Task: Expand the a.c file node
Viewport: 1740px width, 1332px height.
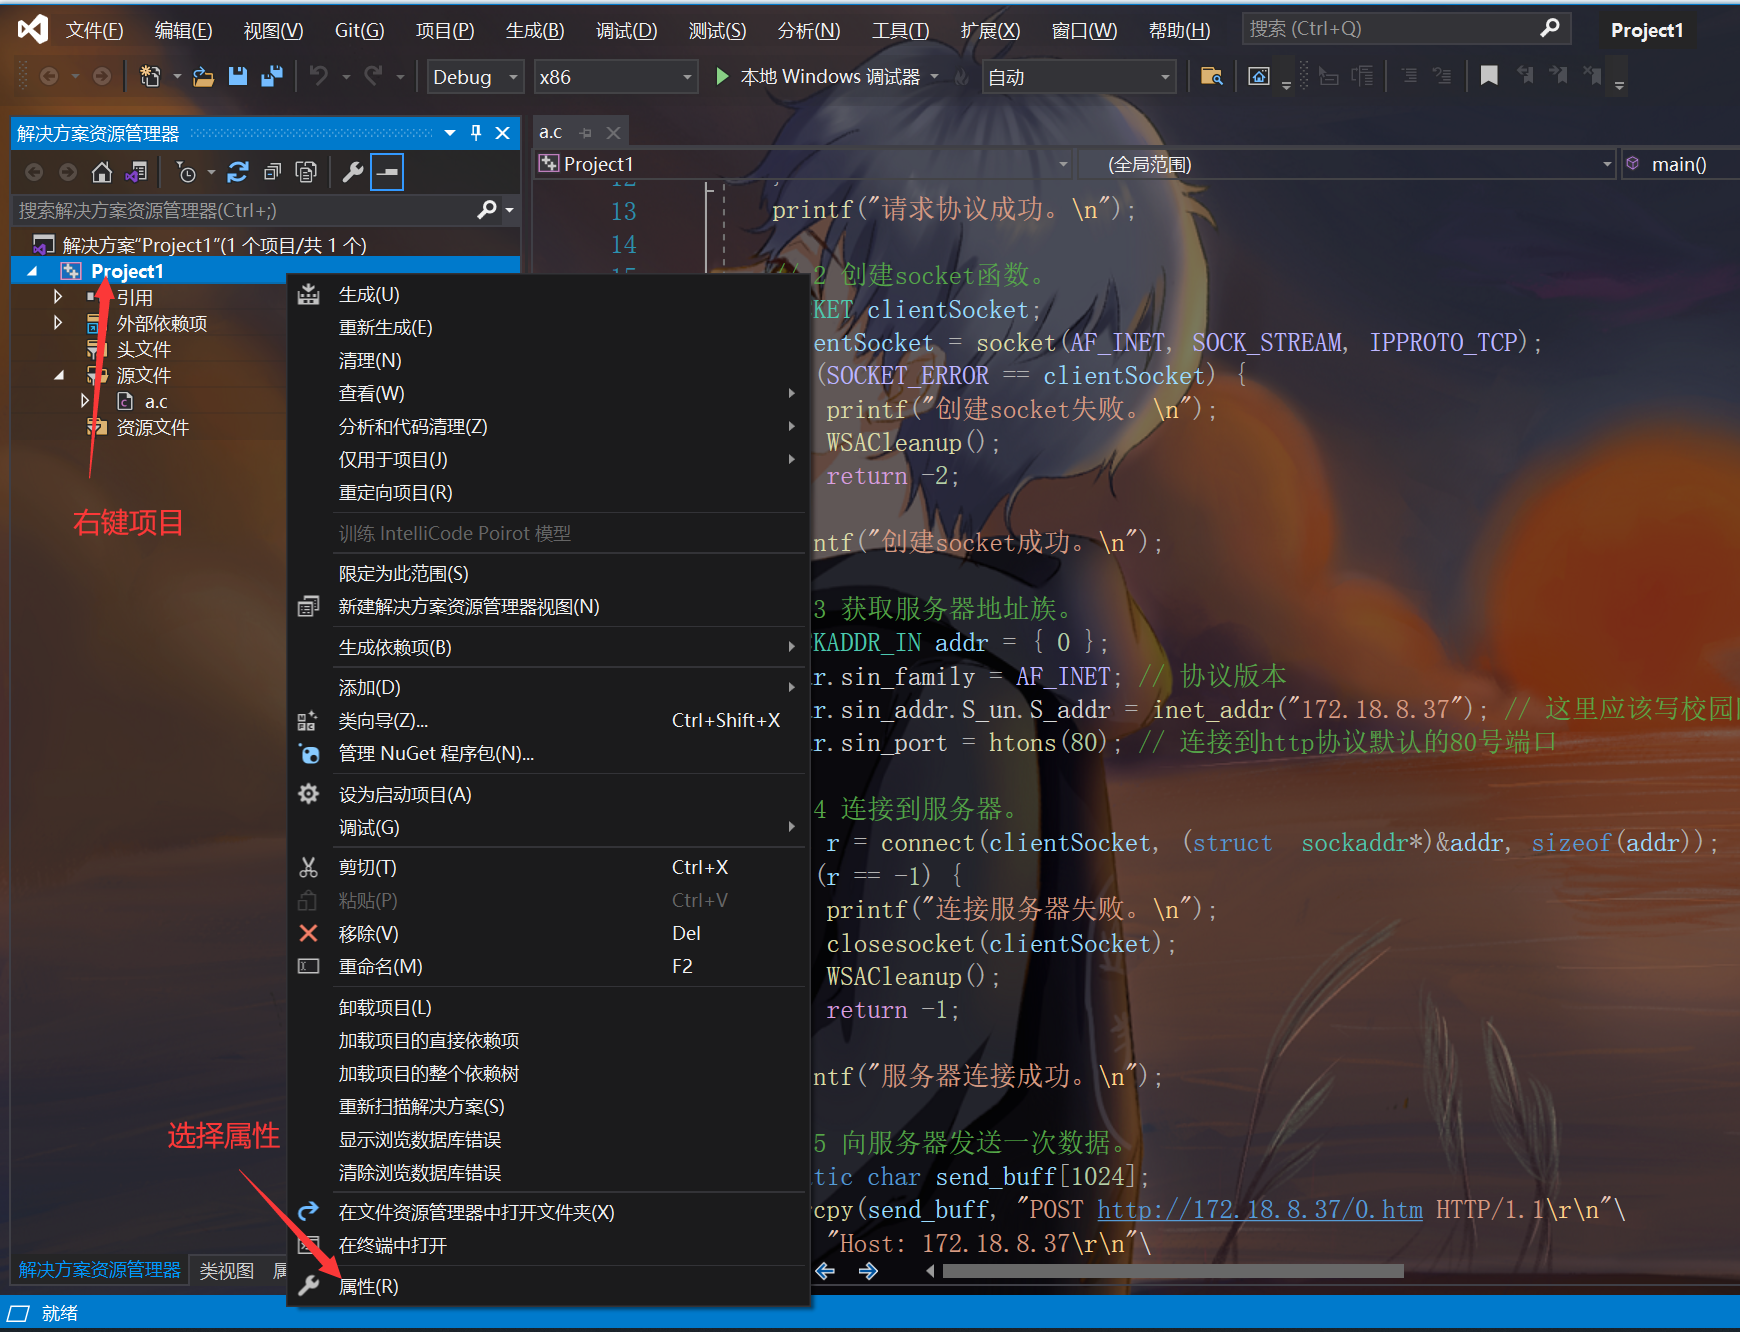Action: tap(84, 401)
